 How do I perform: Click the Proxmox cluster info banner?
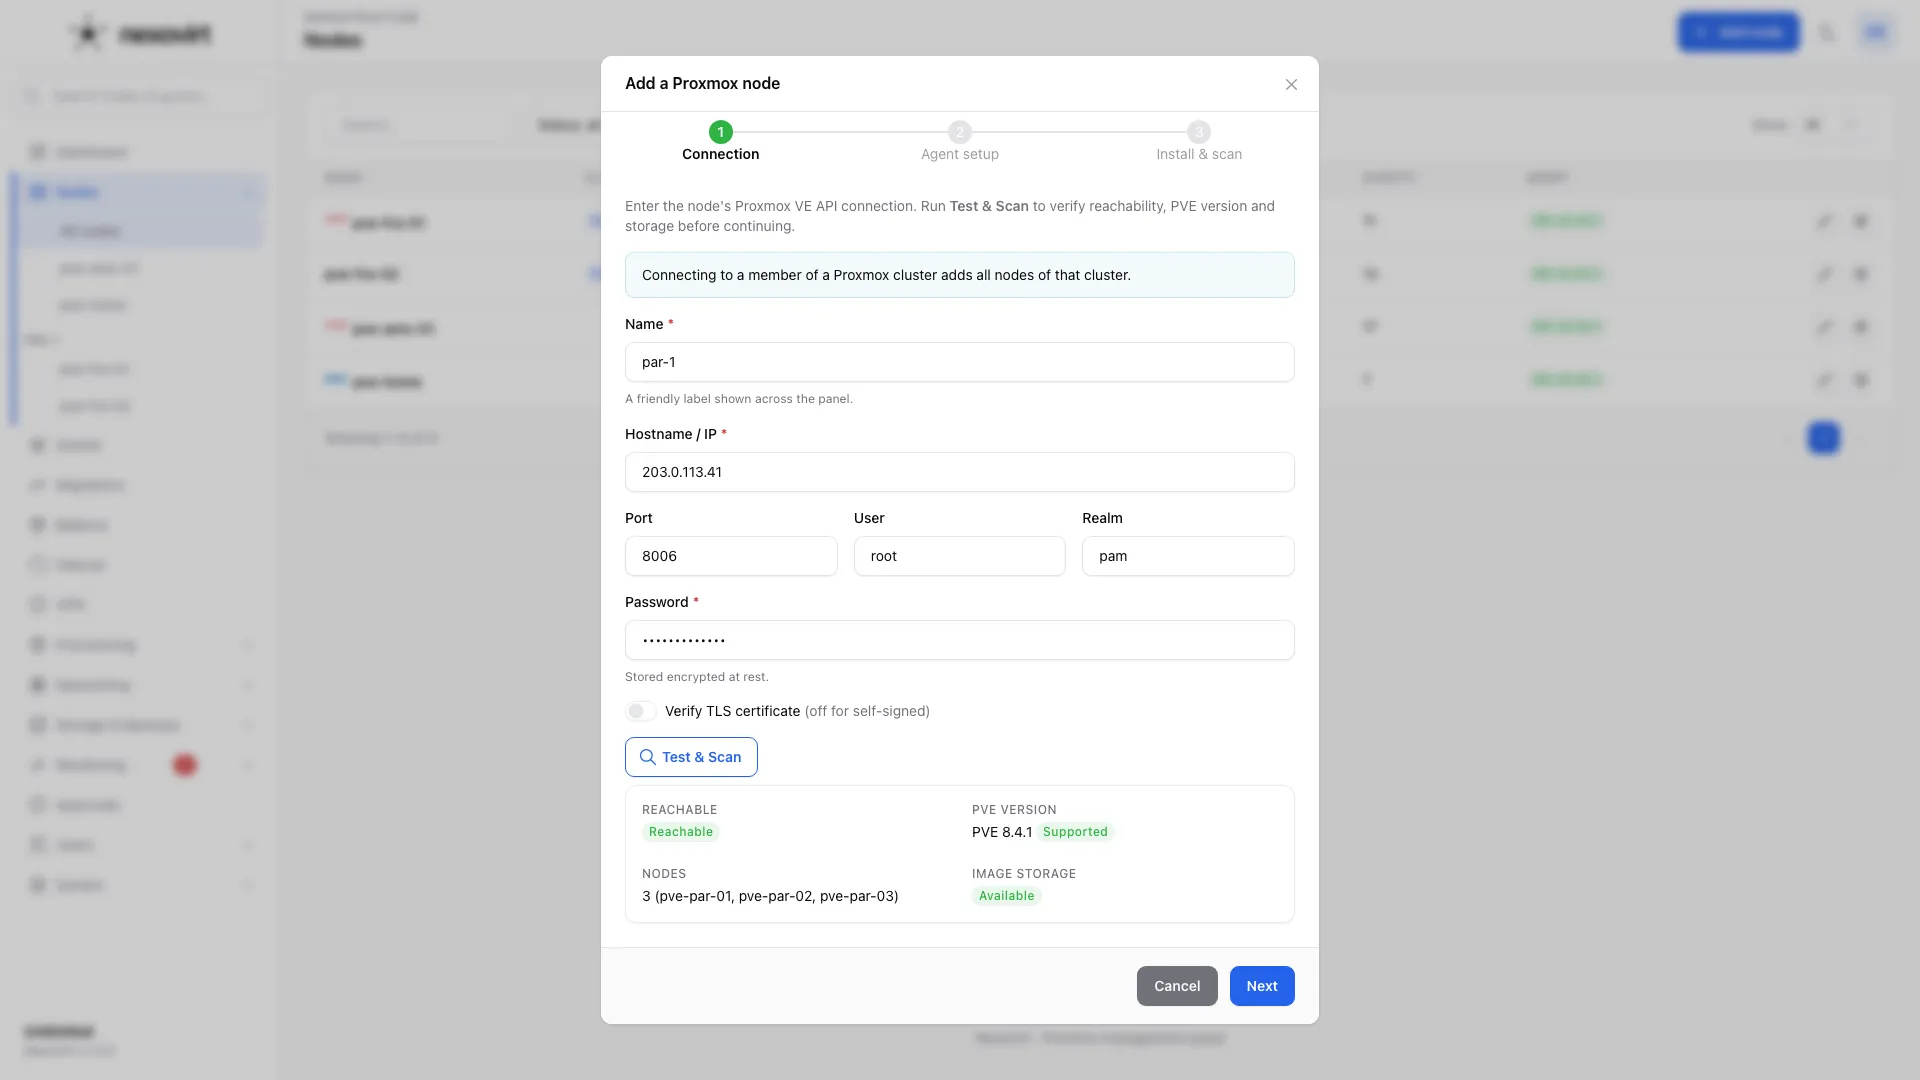tap(960, 275)
